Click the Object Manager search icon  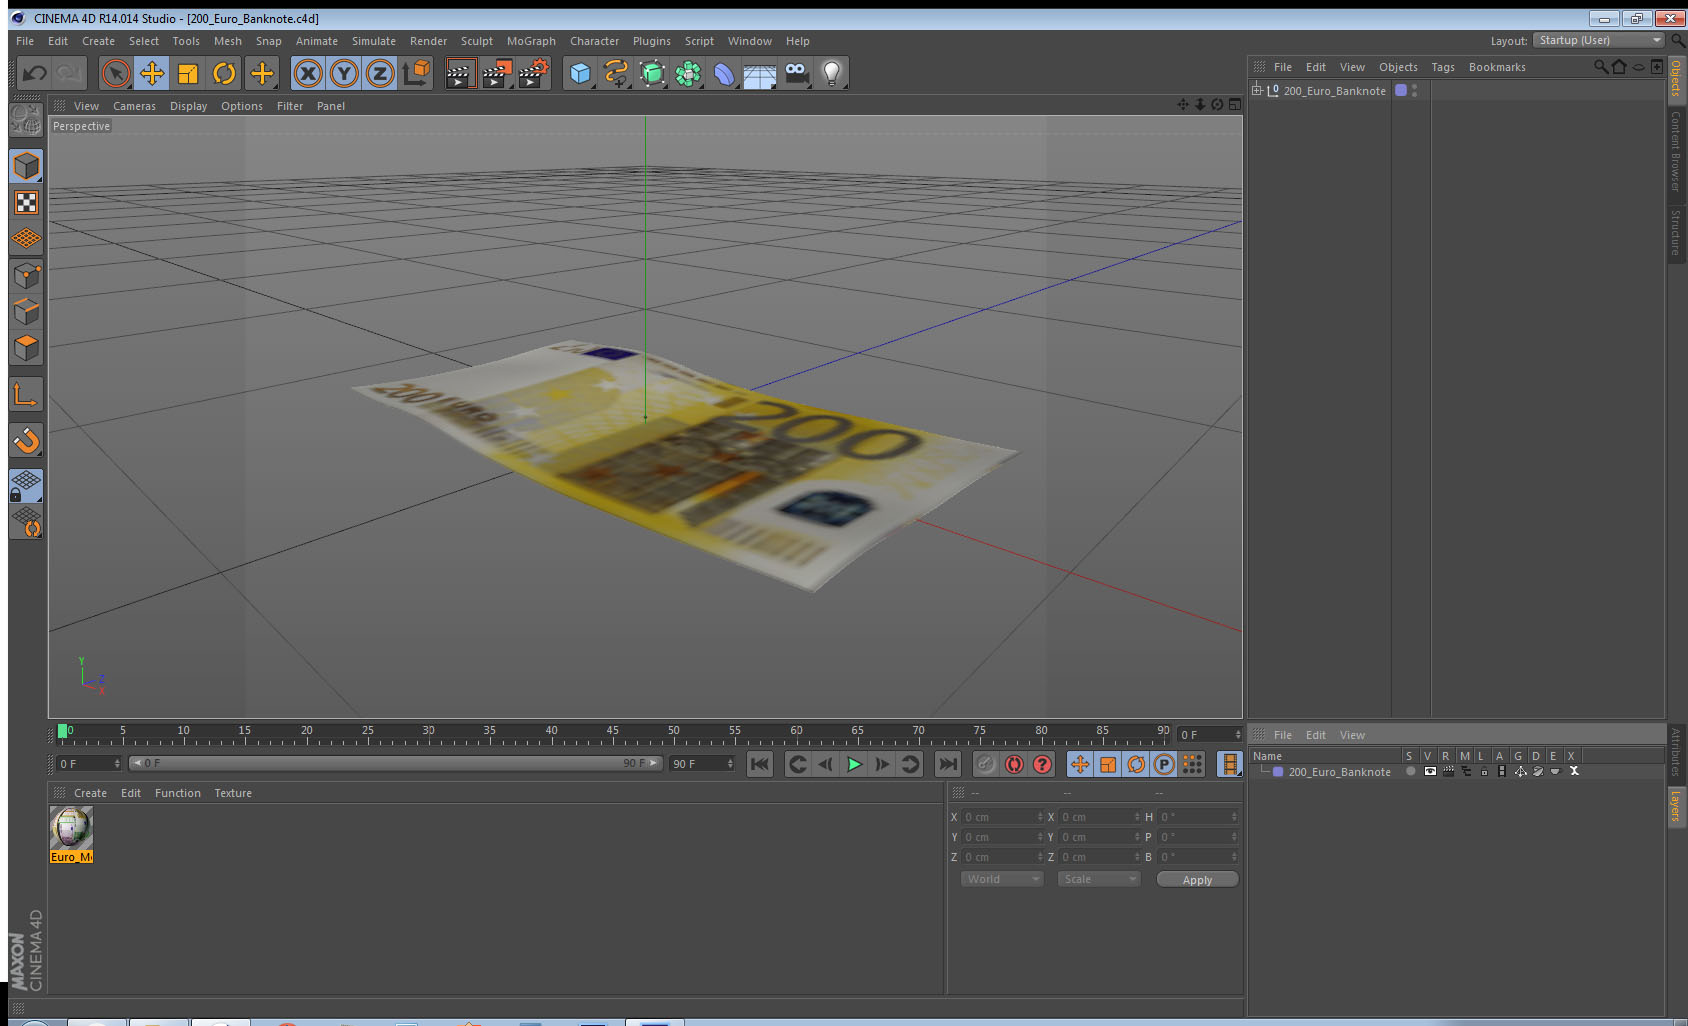(1600, 67)
